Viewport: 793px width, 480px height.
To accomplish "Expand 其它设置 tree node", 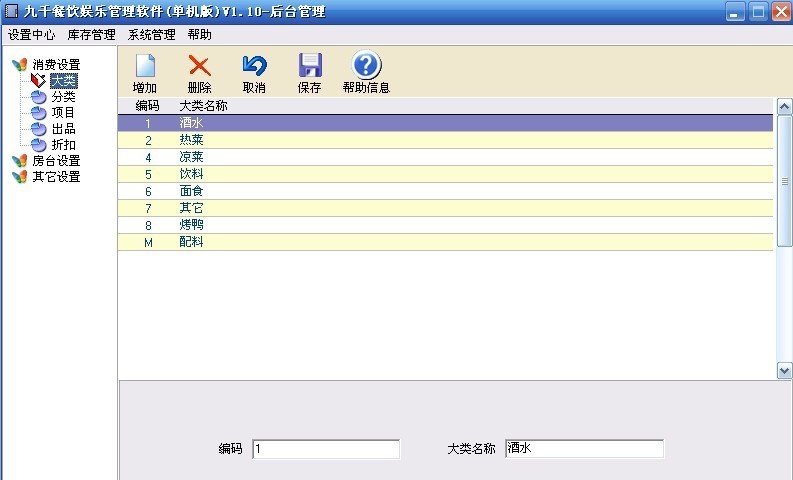I will [x=56, y=177].
